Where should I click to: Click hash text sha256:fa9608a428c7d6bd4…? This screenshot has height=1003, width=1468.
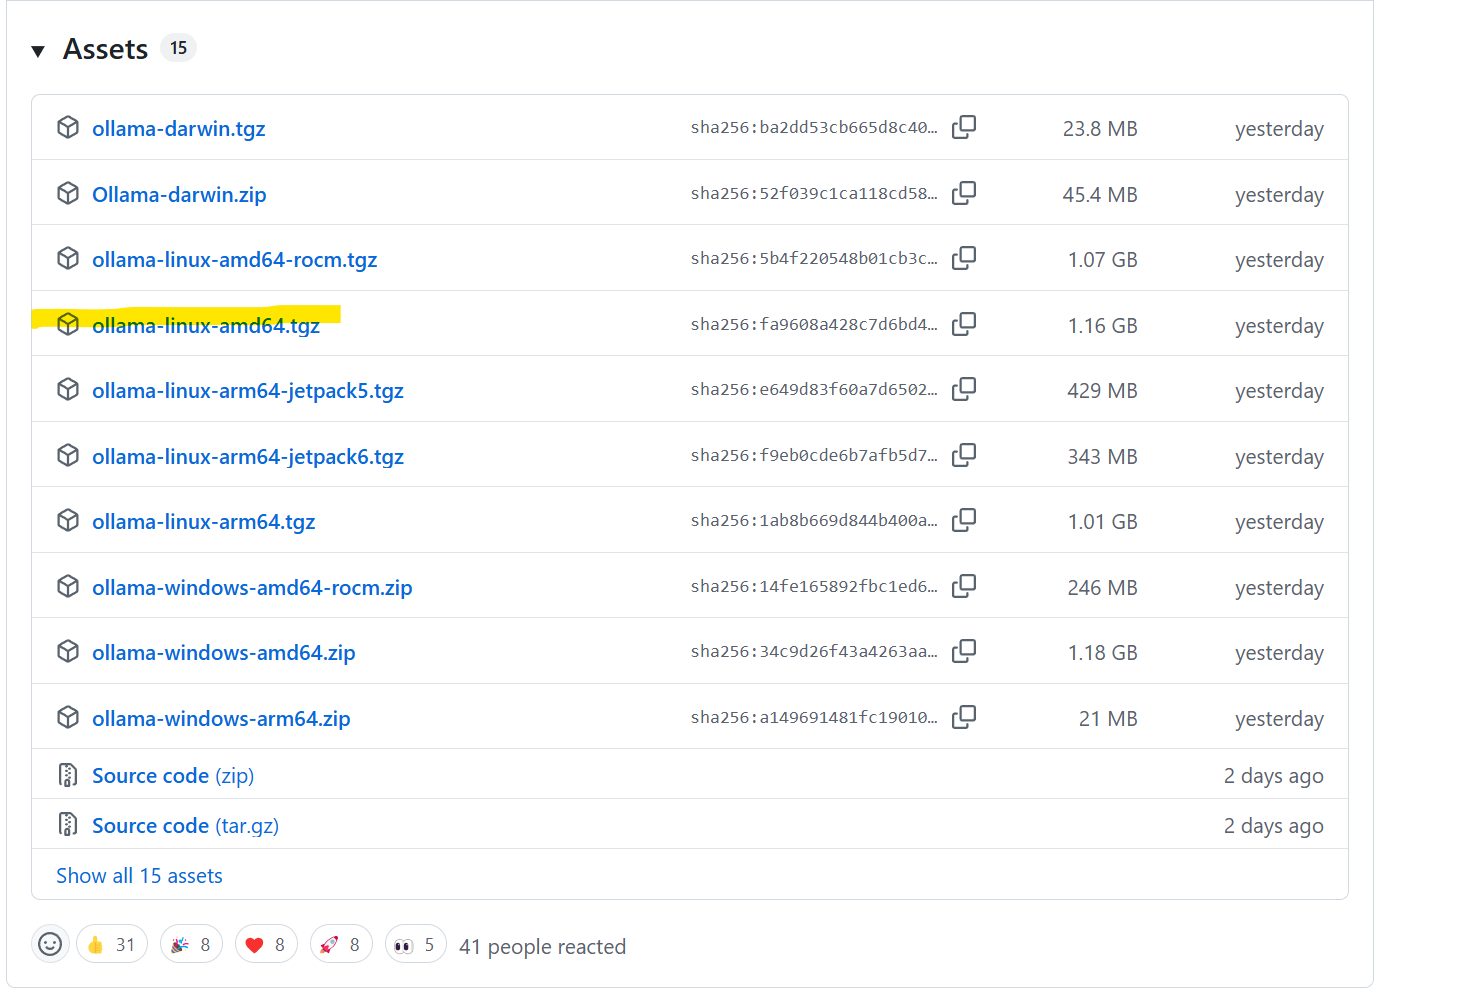(x=814, y=324)
